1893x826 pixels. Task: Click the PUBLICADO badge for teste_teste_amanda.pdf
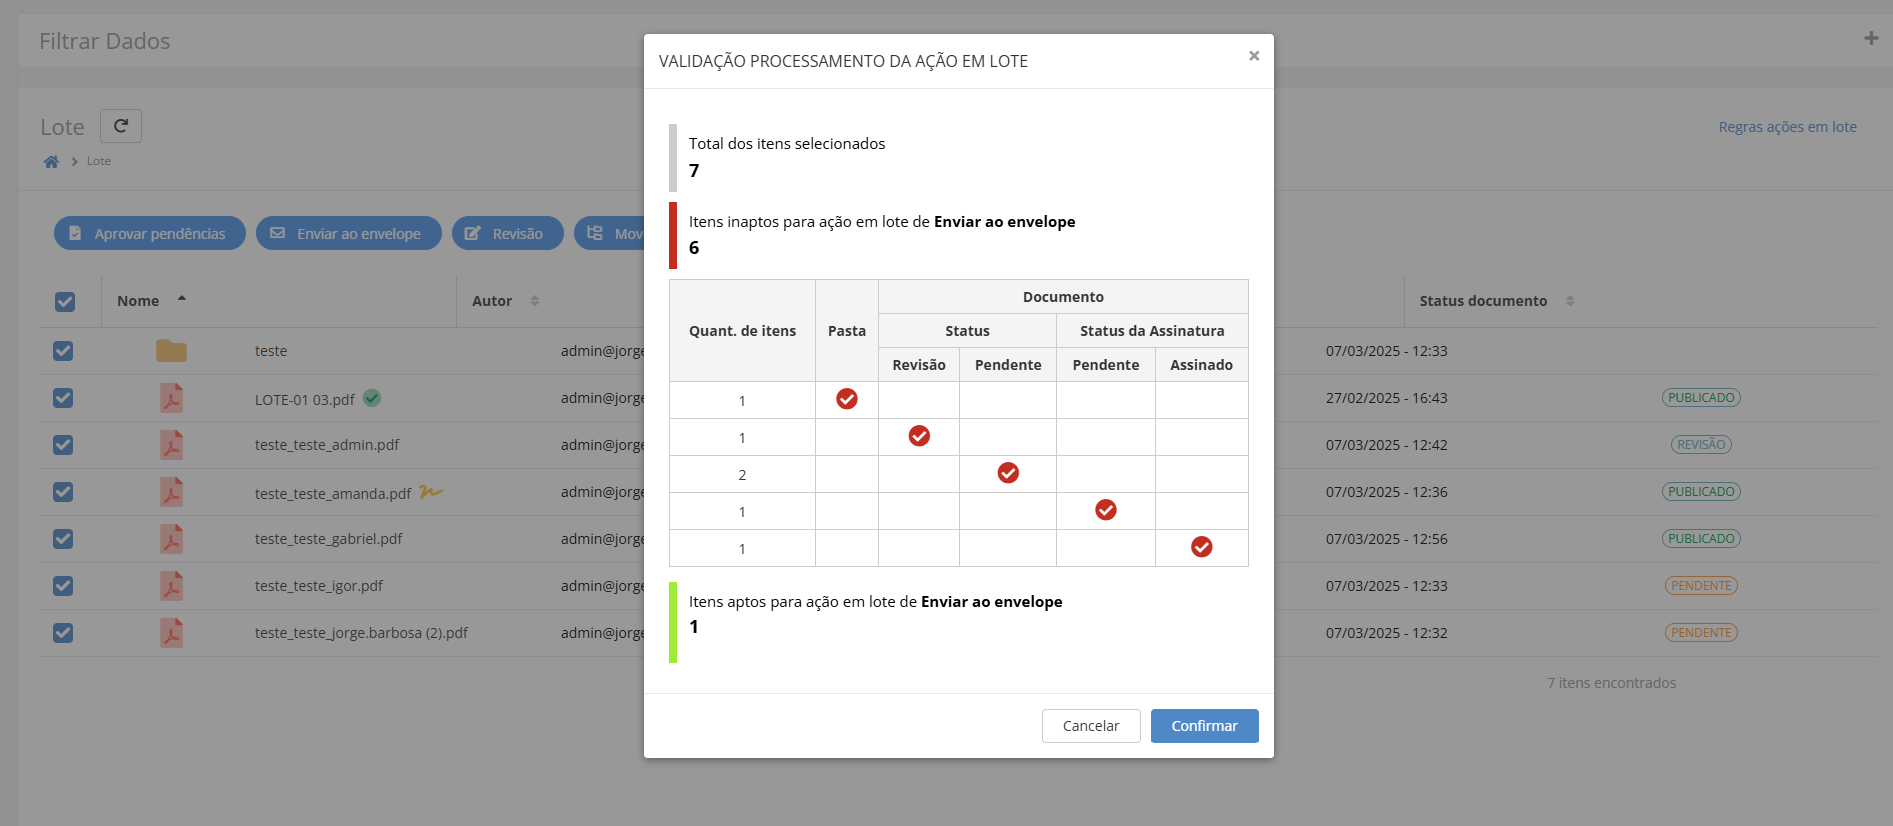point(1701,492)
